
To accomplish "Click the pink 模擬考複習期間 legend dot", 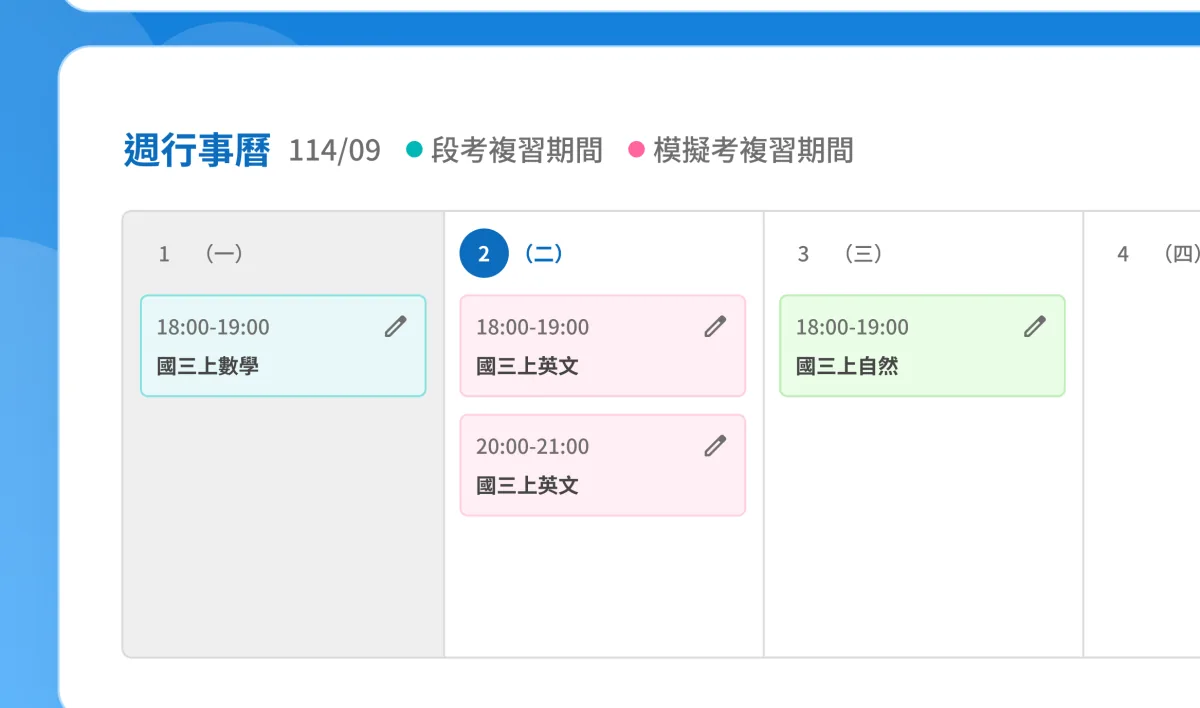I will coord(636,150).
